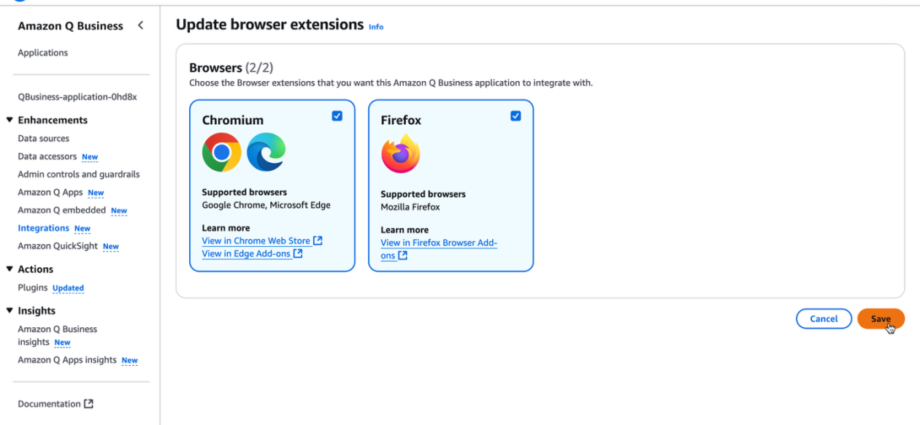This screenshot has height=425, width=920.
Task: Click the orange Save button
Action: point(881,319)
